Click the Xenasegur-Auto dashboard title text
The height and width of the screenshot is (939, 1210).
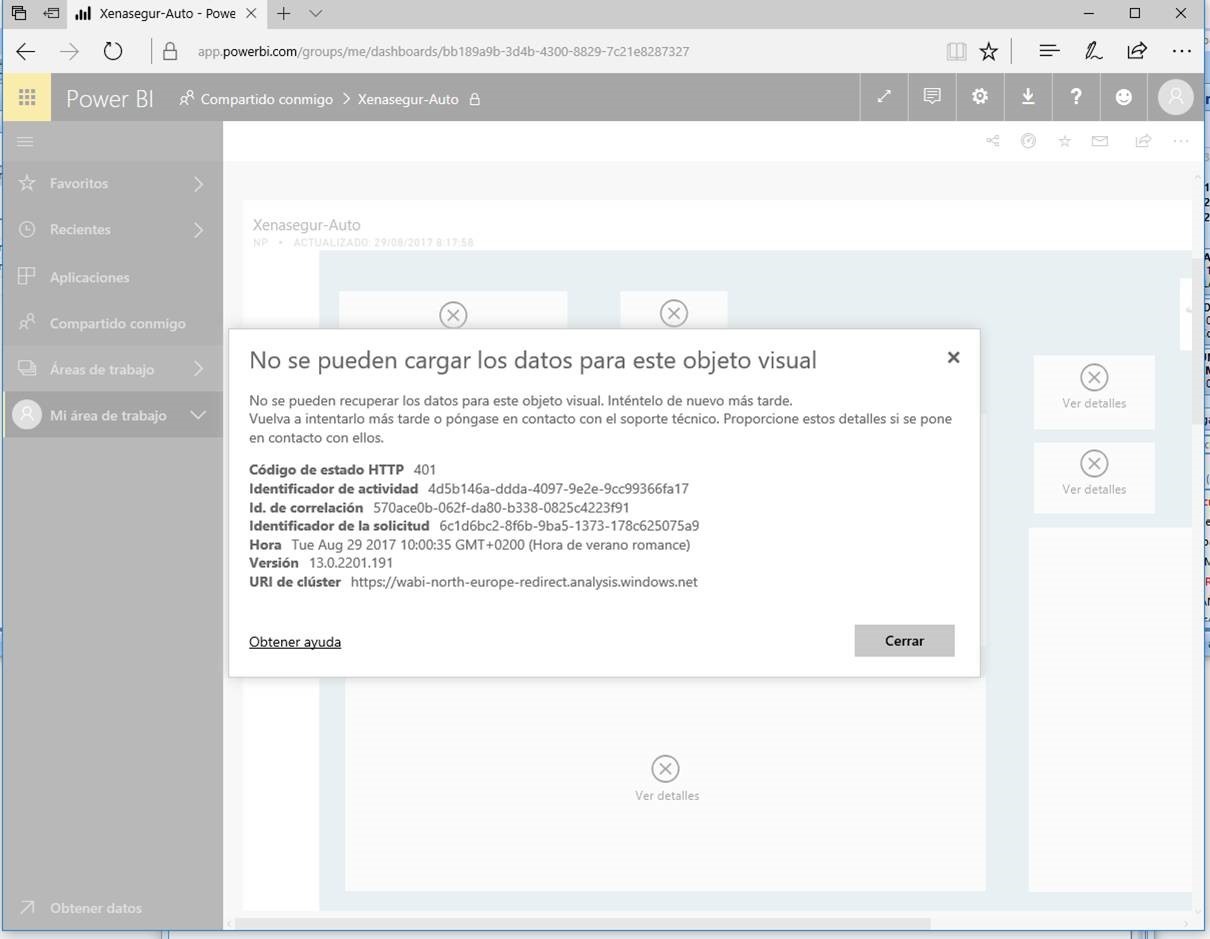click(x=306, y=225)
